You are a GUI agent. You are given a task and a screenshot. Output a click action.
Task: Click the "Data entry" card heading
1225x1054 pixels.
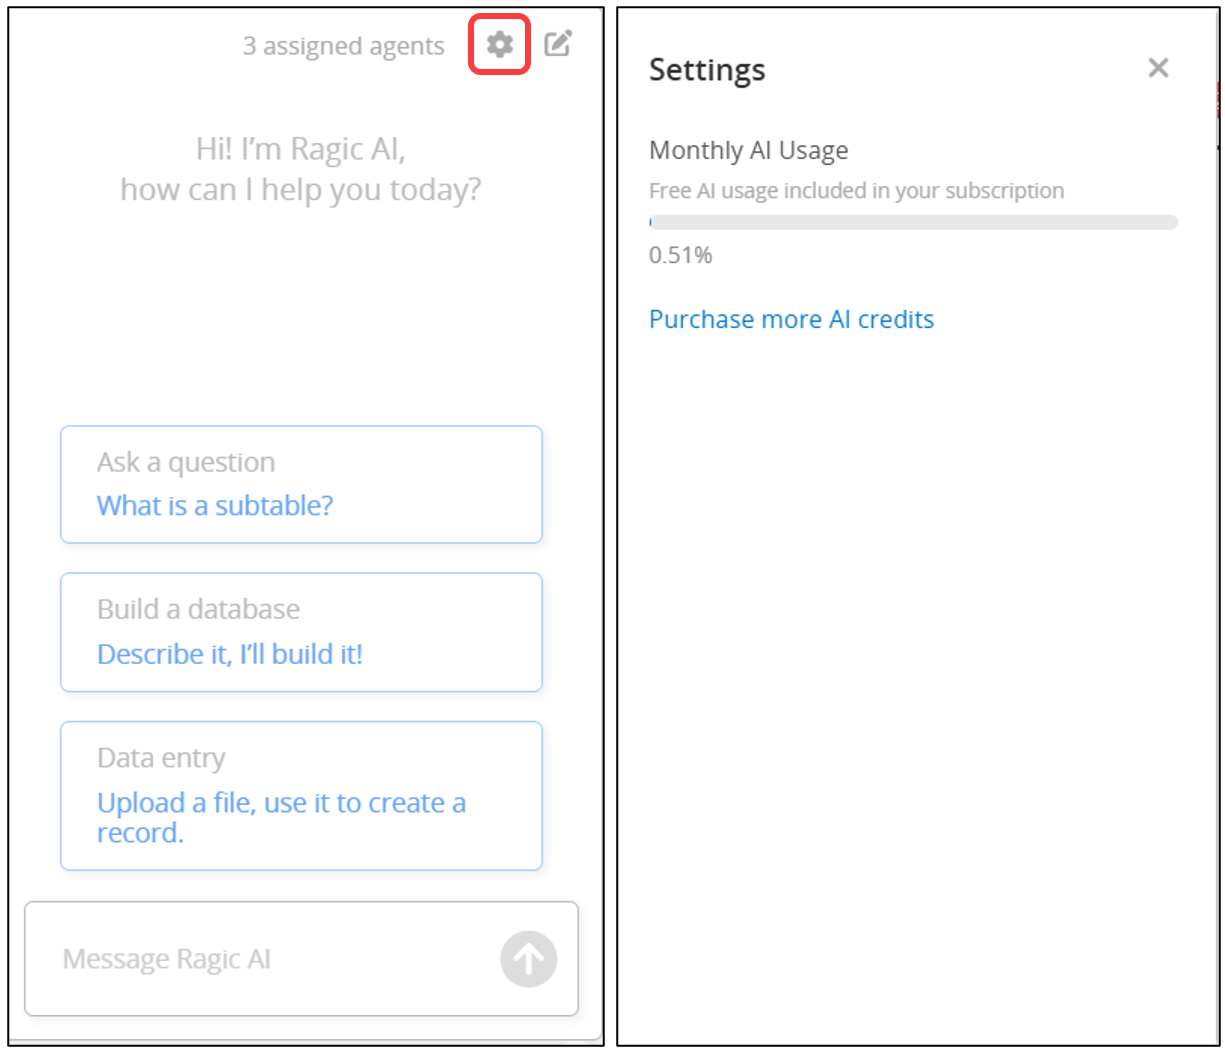pos(161,758)
